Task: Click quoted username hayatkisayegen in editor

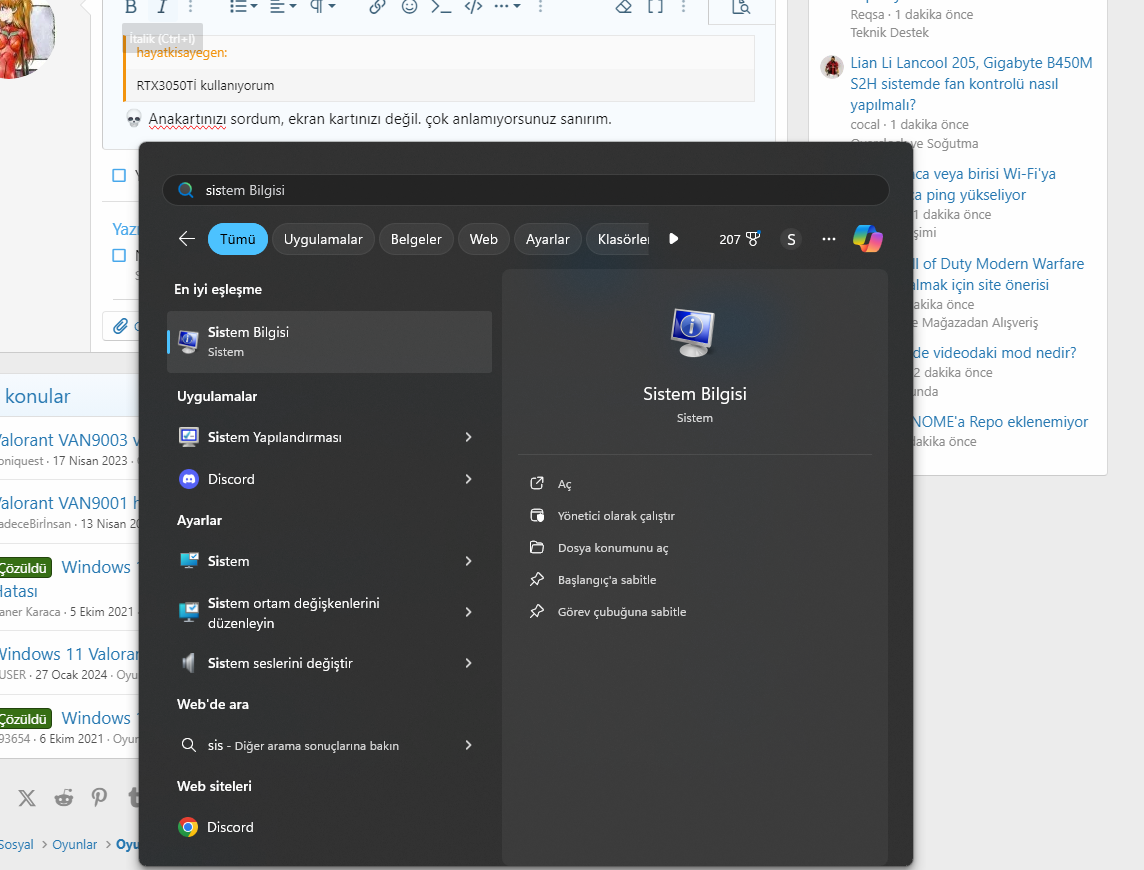Action: [182, 53]
